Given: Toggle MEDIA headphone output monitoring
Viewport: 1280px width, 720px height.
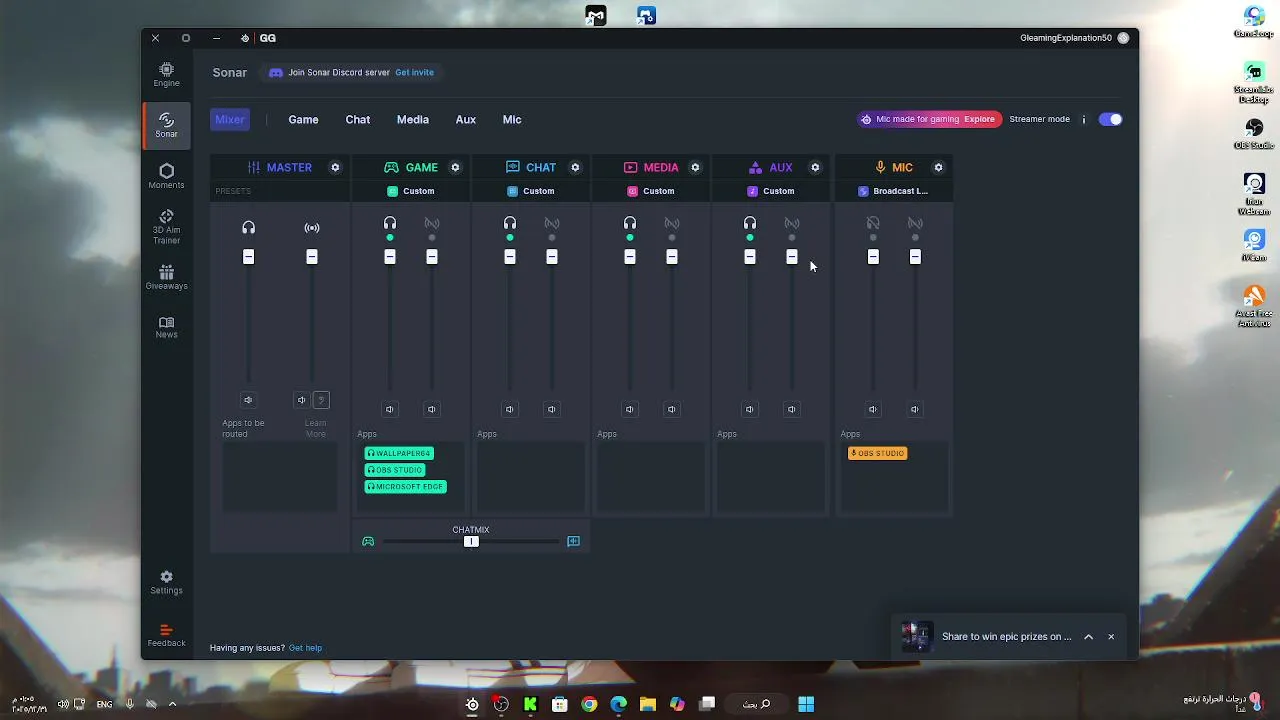Looking at the screenshot, I should (630, 223).
